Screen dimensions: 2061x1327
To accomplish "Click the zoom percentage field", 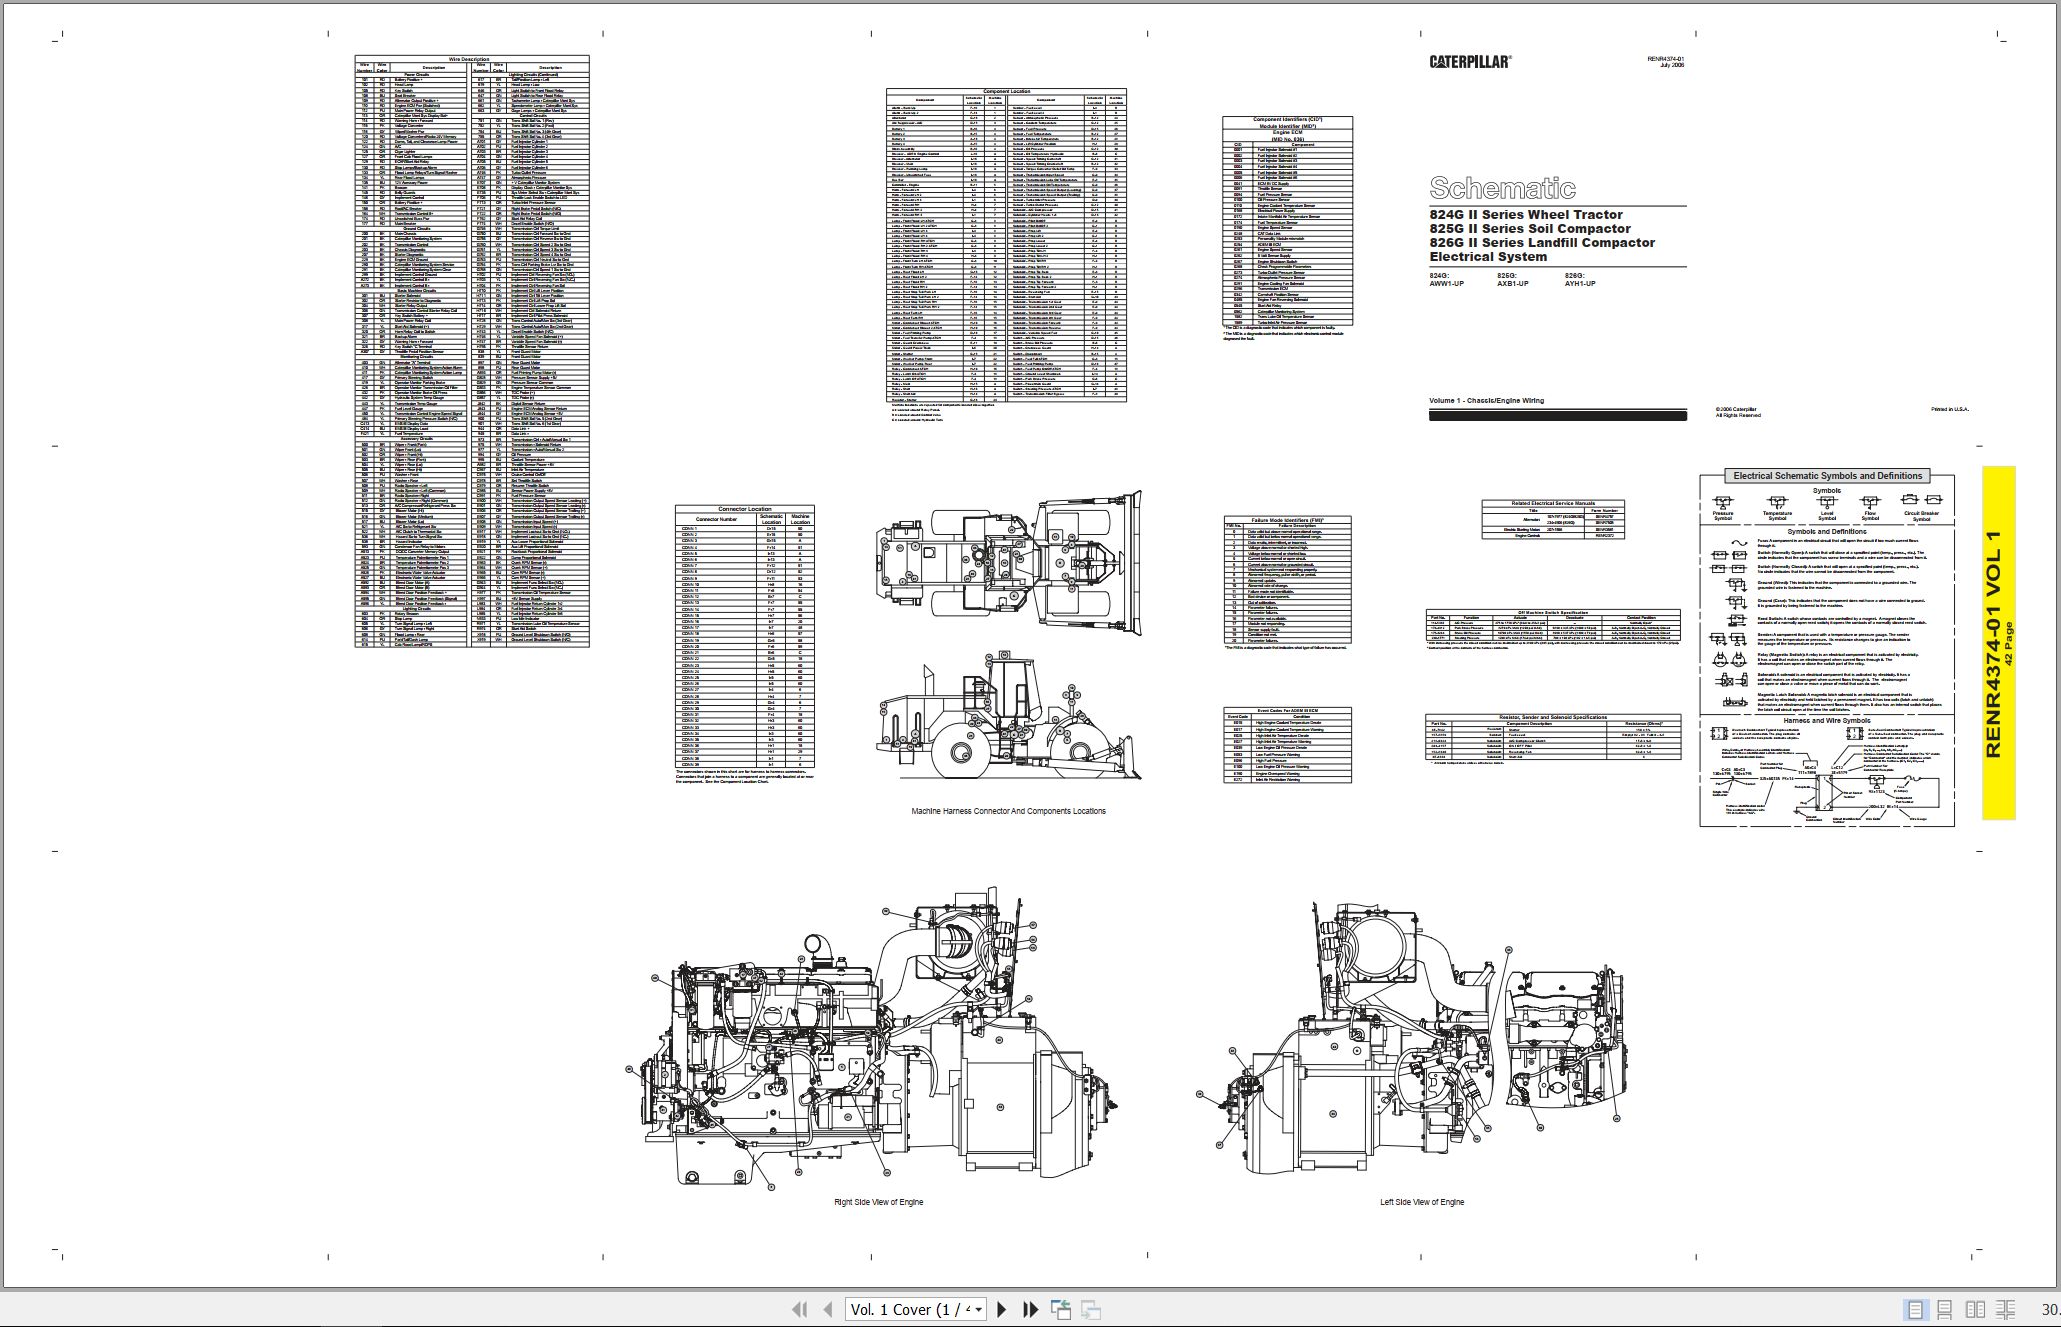I will (x=2050, y=1309).
